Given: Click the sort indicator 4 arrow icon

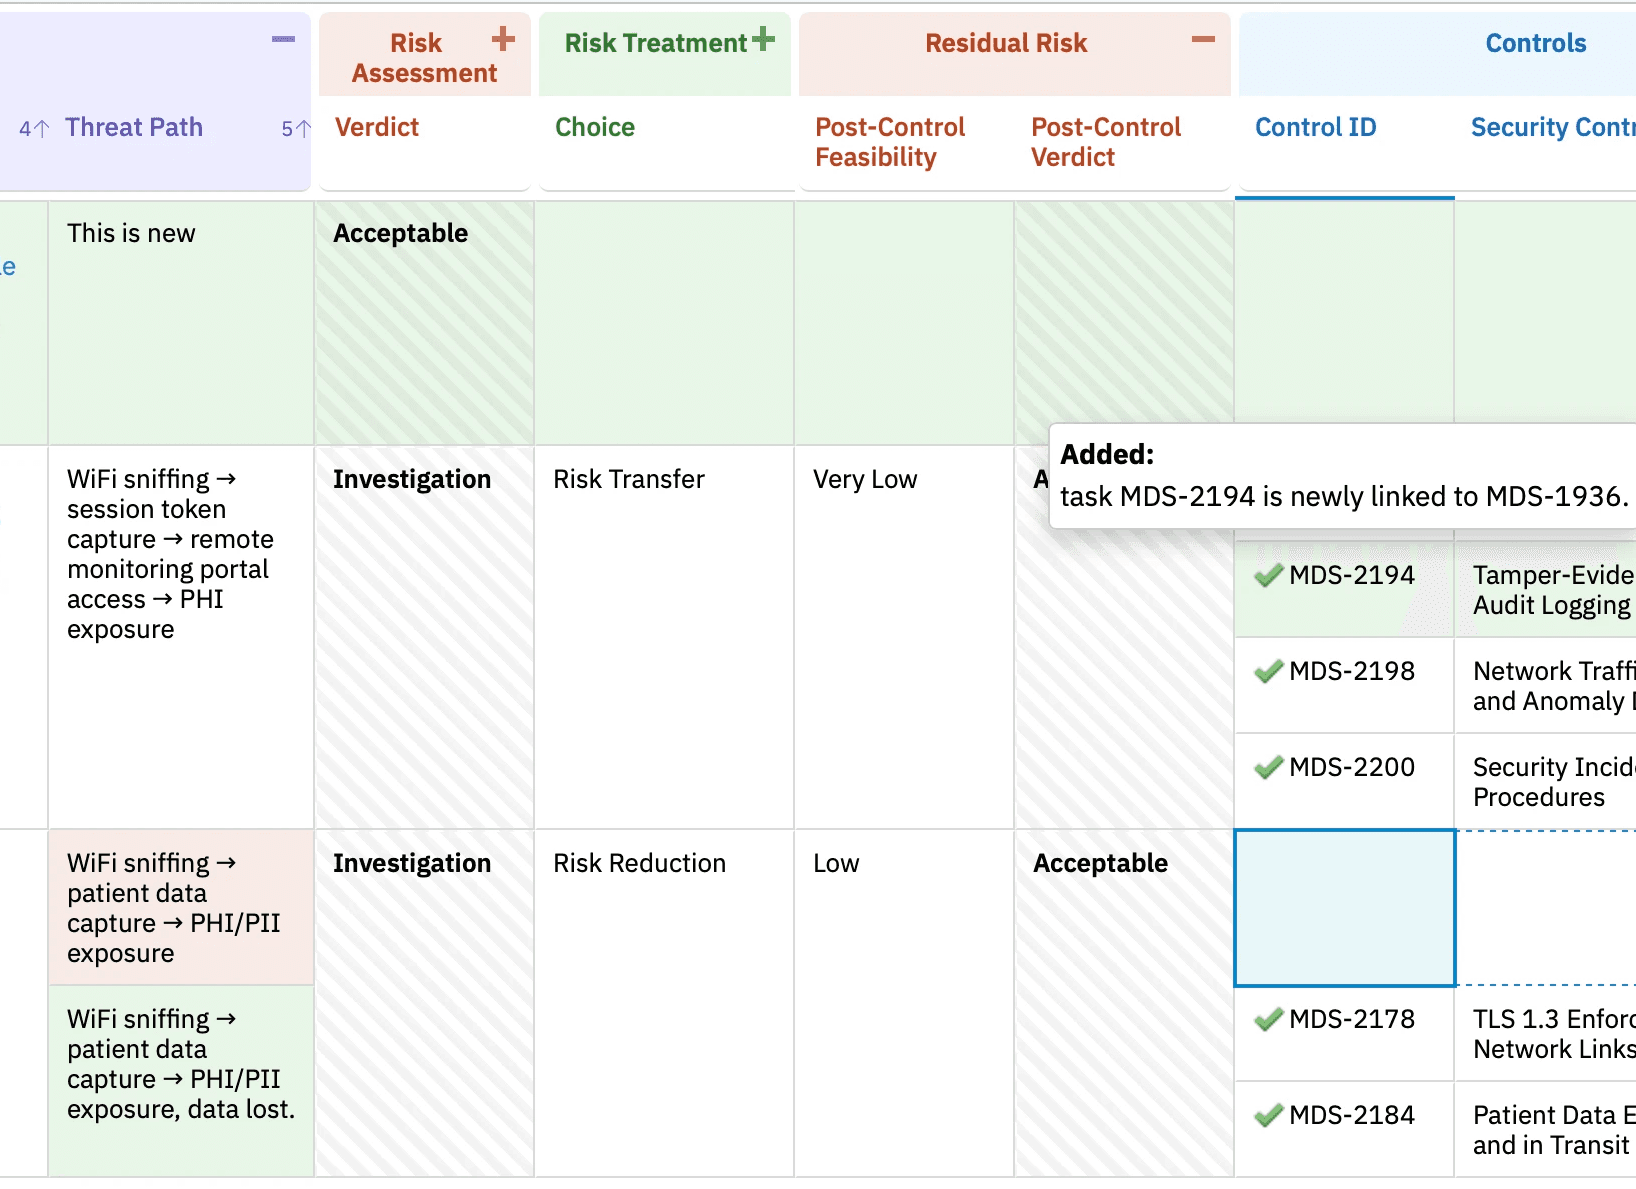Looking at the screenshot, I should pos(34,128).
